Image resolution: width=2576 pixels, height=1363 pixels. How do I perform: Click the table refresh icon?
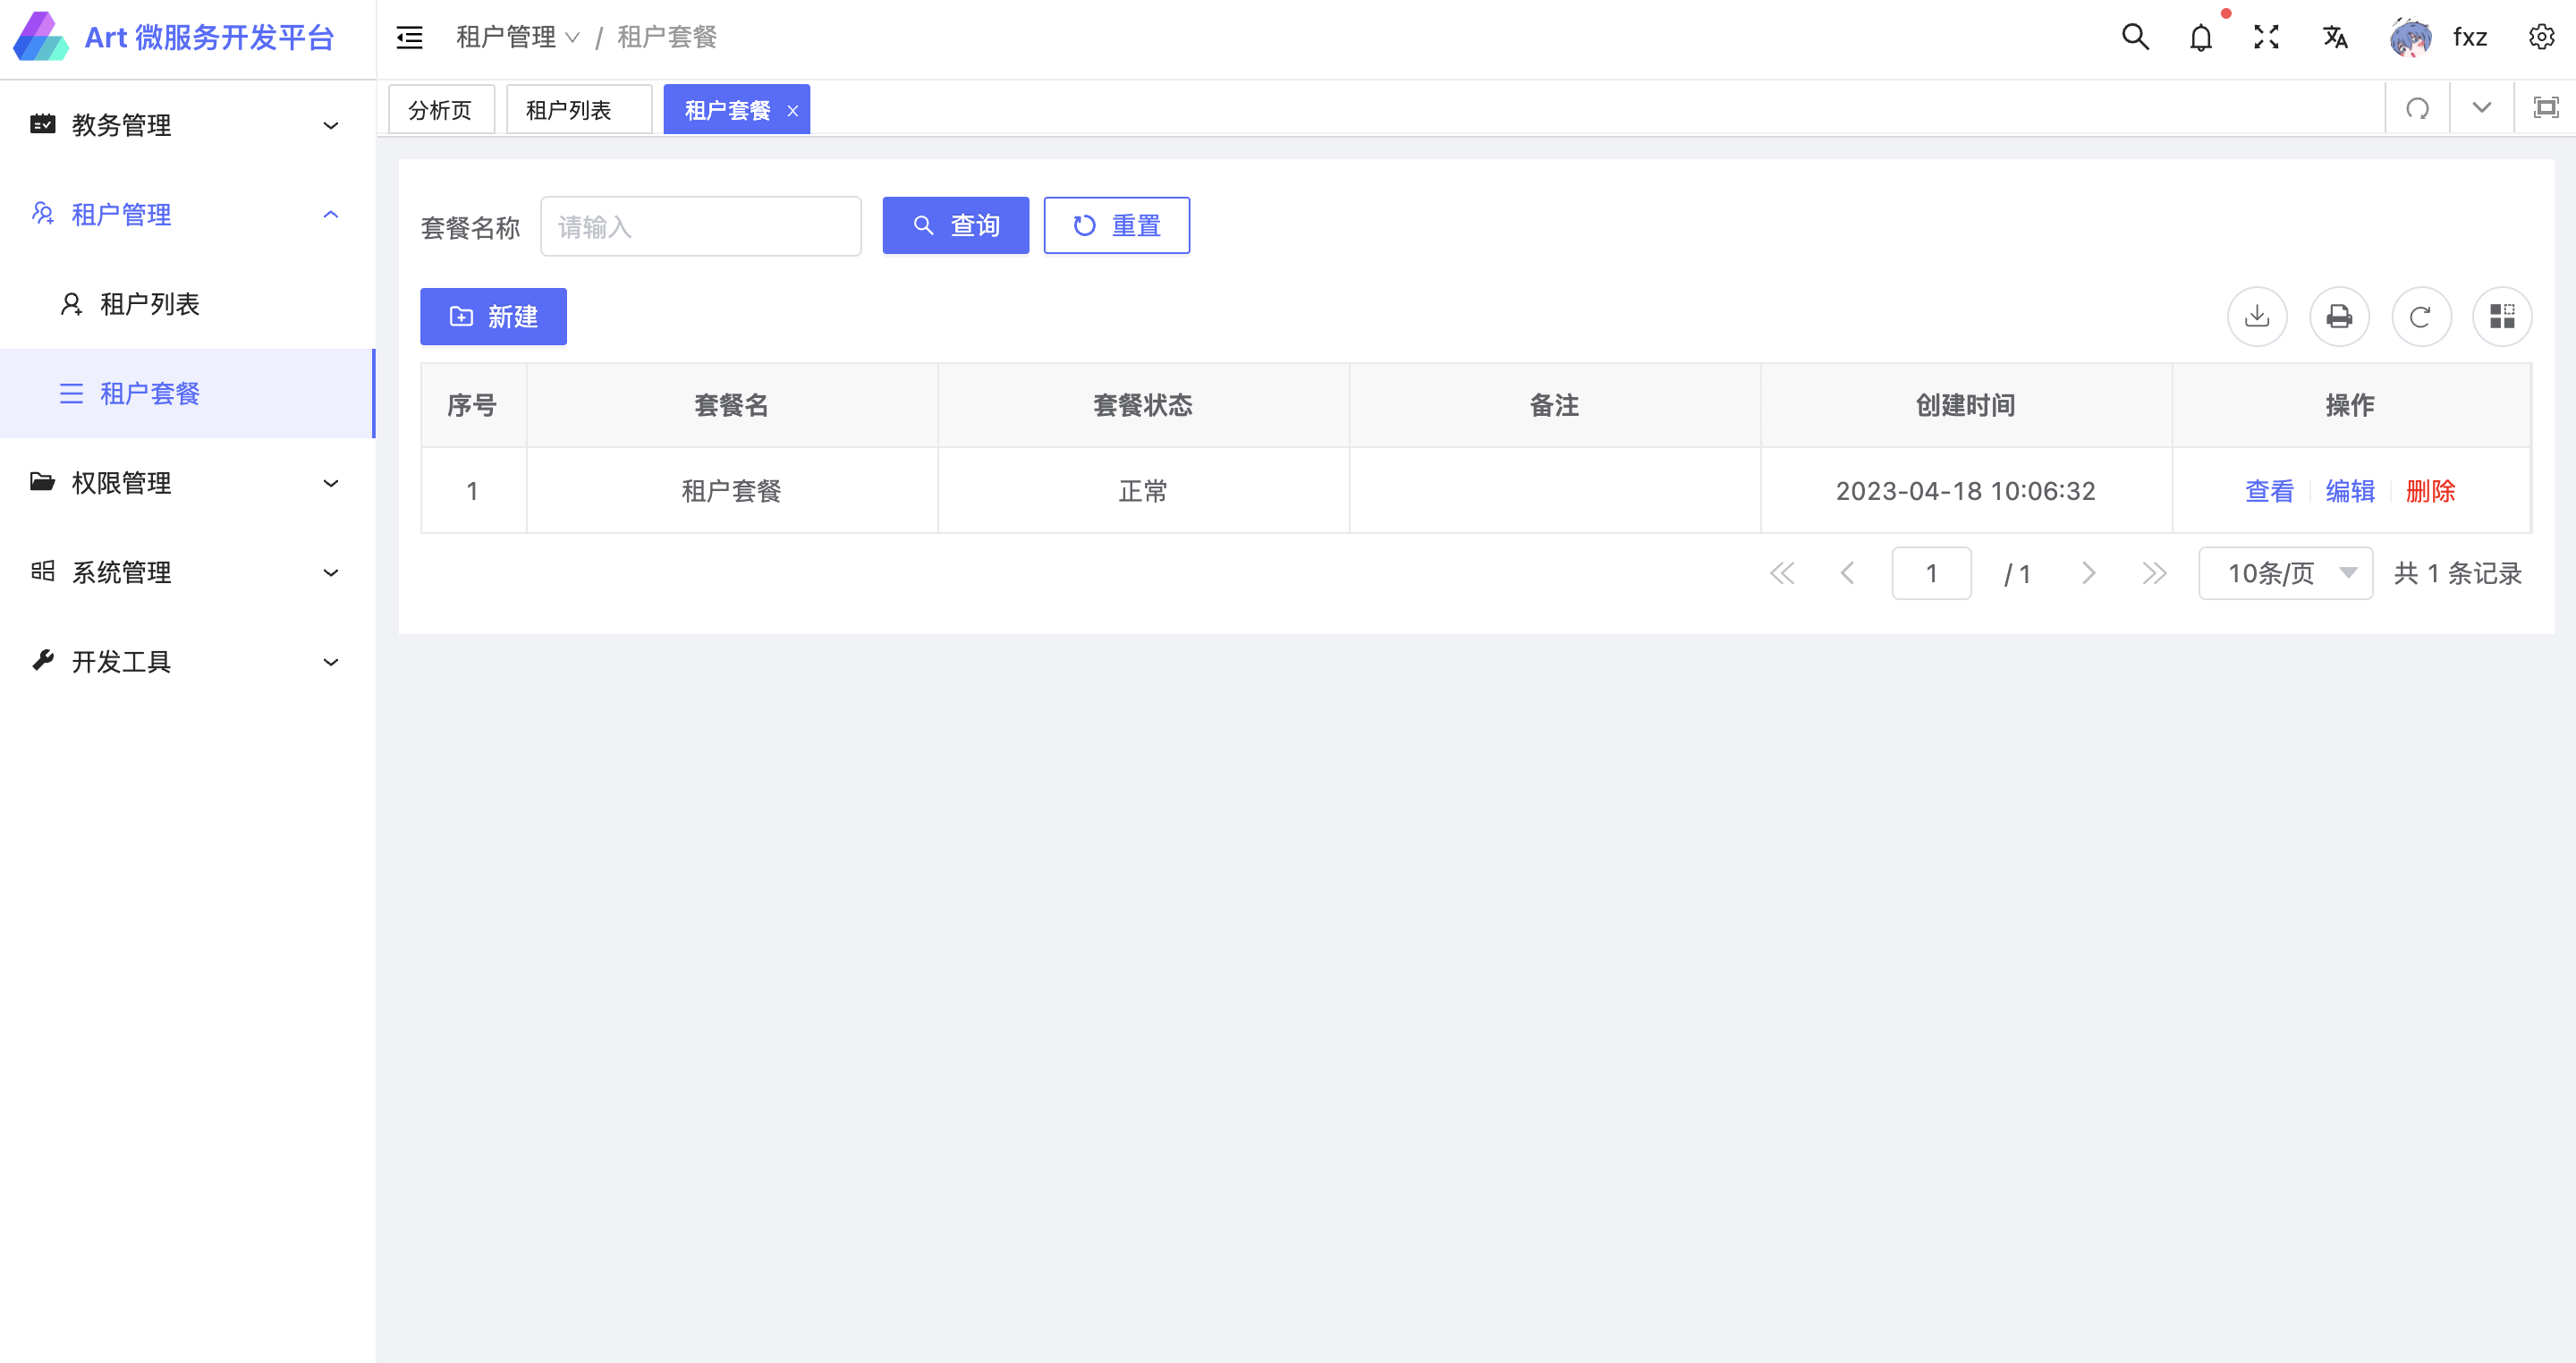pyautogui.click(x=2421, y=317)
